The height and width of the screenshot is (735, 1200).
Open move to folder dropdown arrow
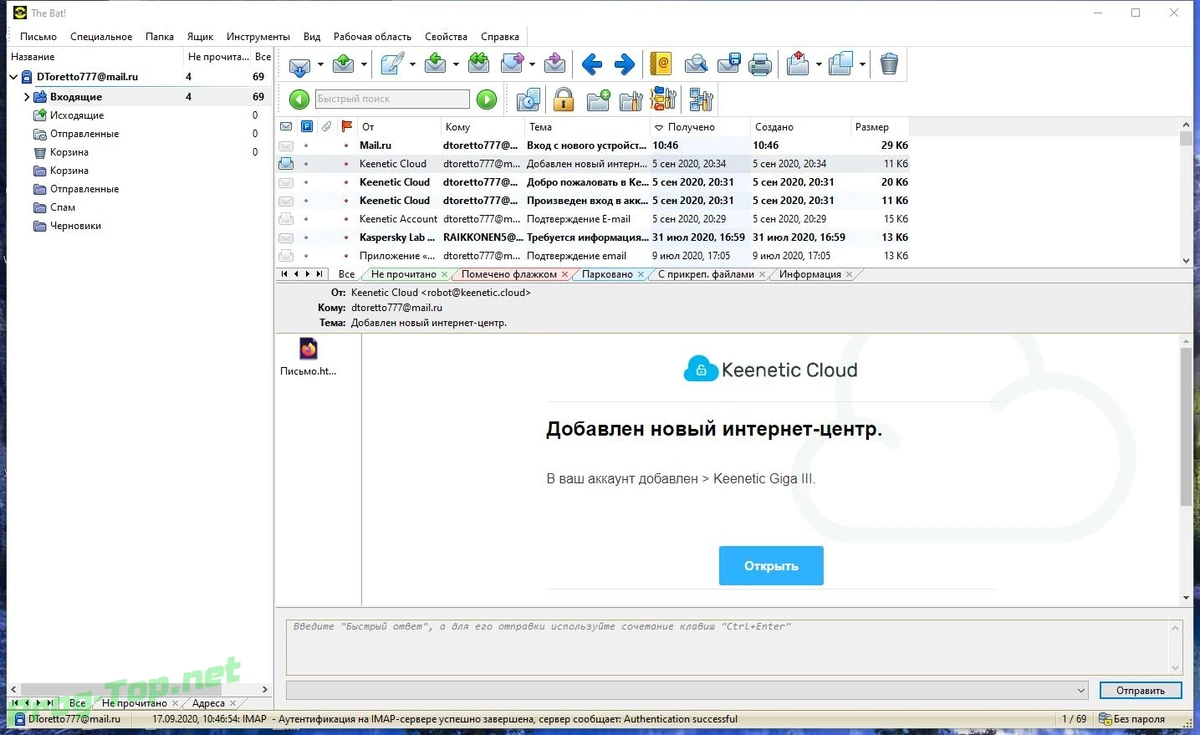pos(818,65)
